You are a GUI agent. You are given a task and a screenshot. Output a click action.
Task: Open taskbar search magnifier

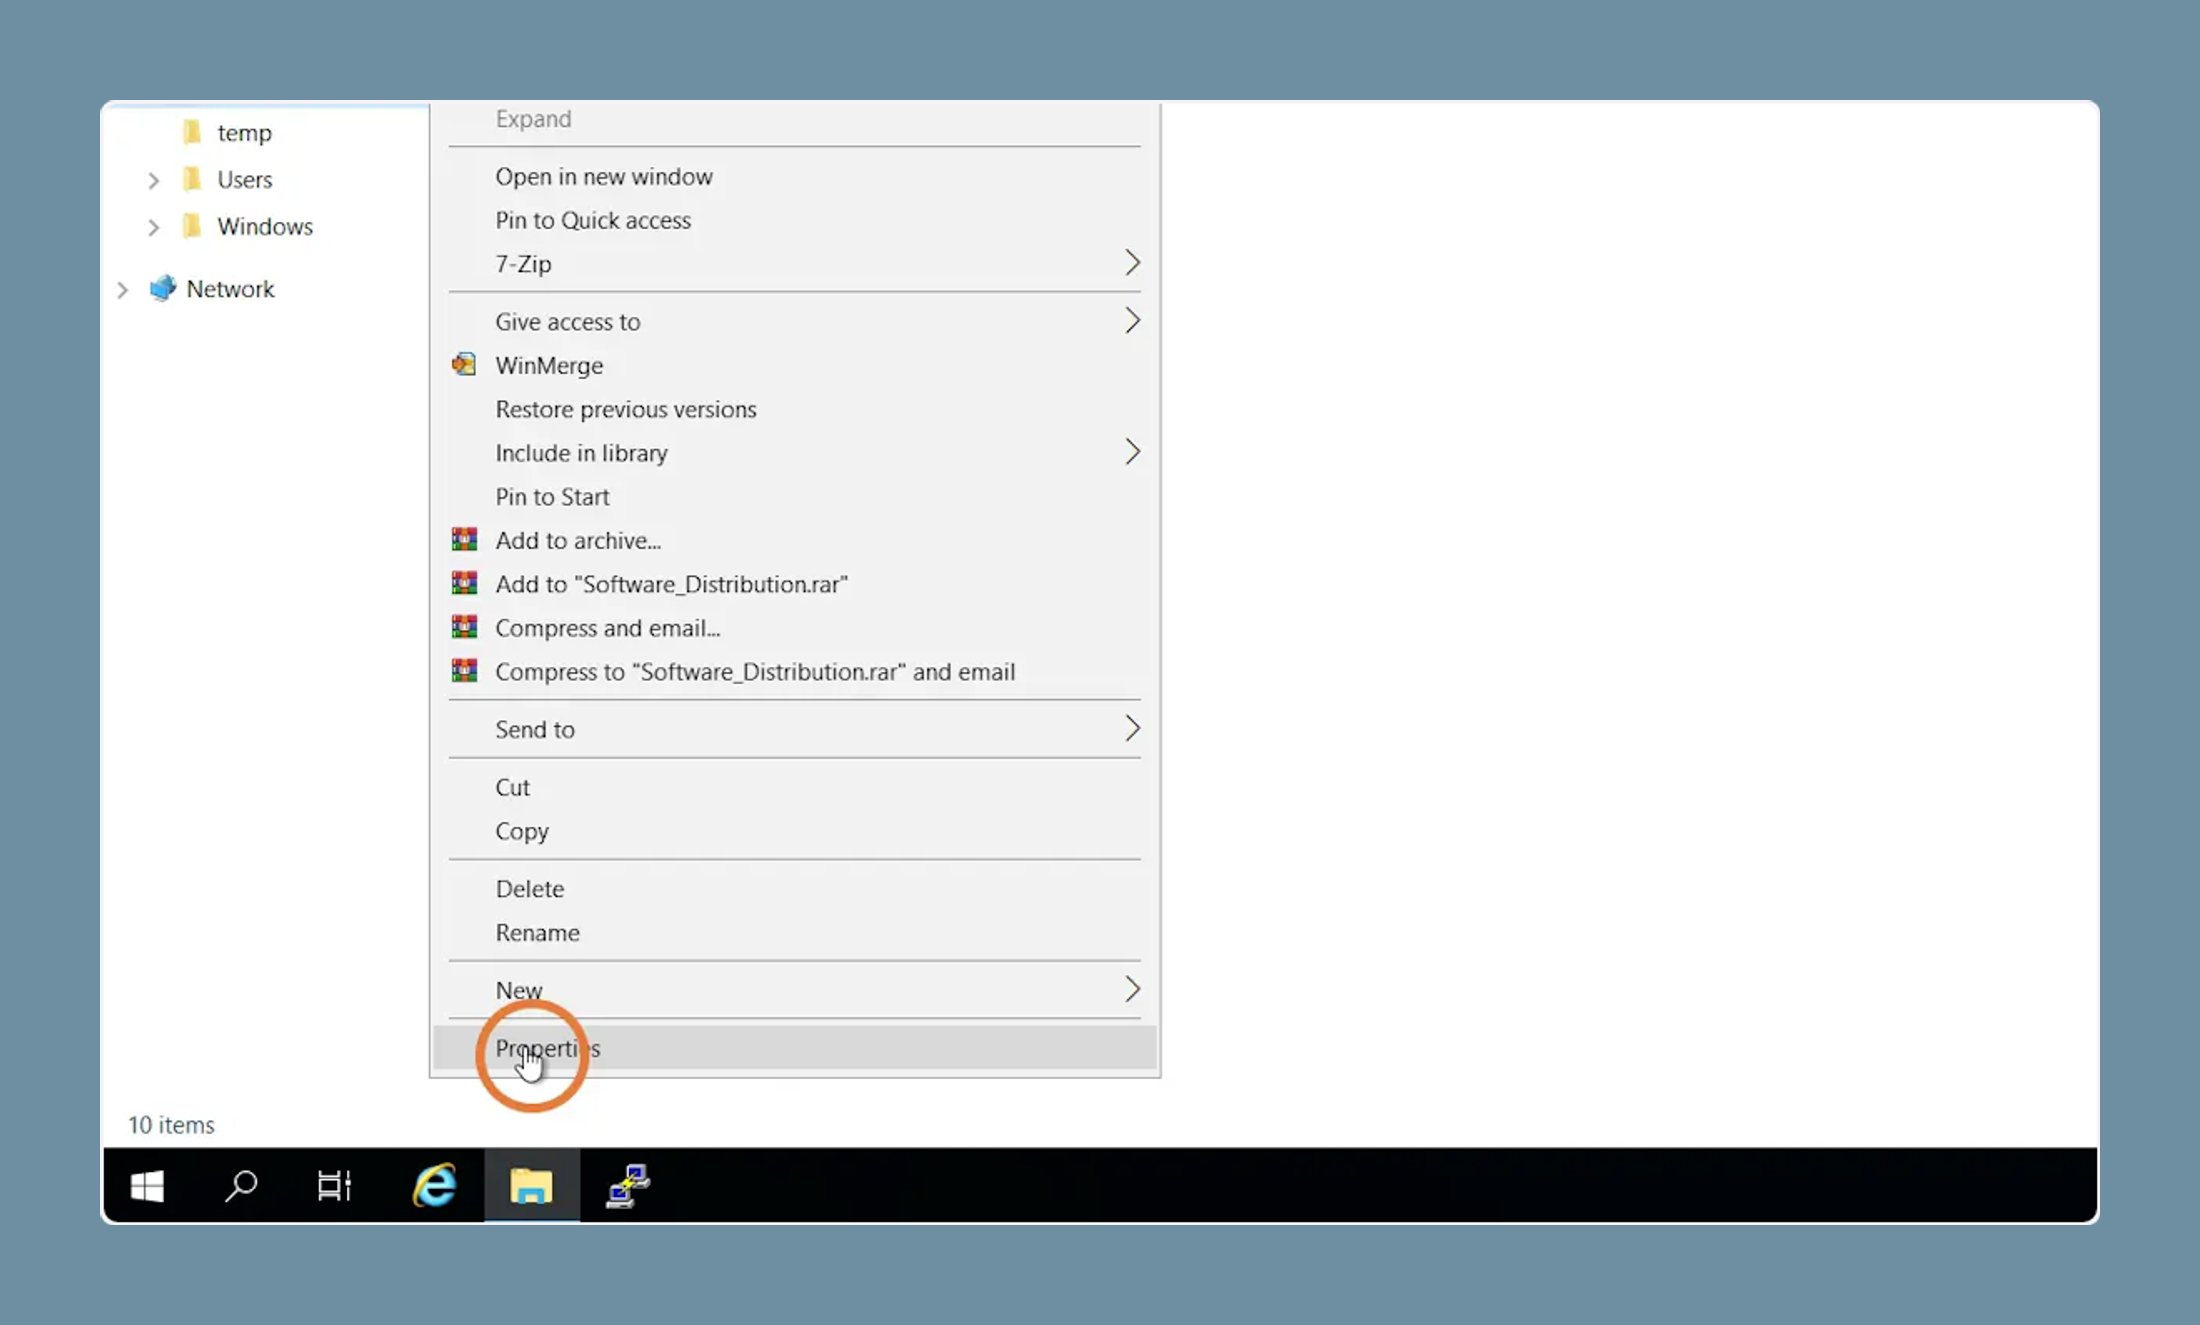(x=241, y=1186)
